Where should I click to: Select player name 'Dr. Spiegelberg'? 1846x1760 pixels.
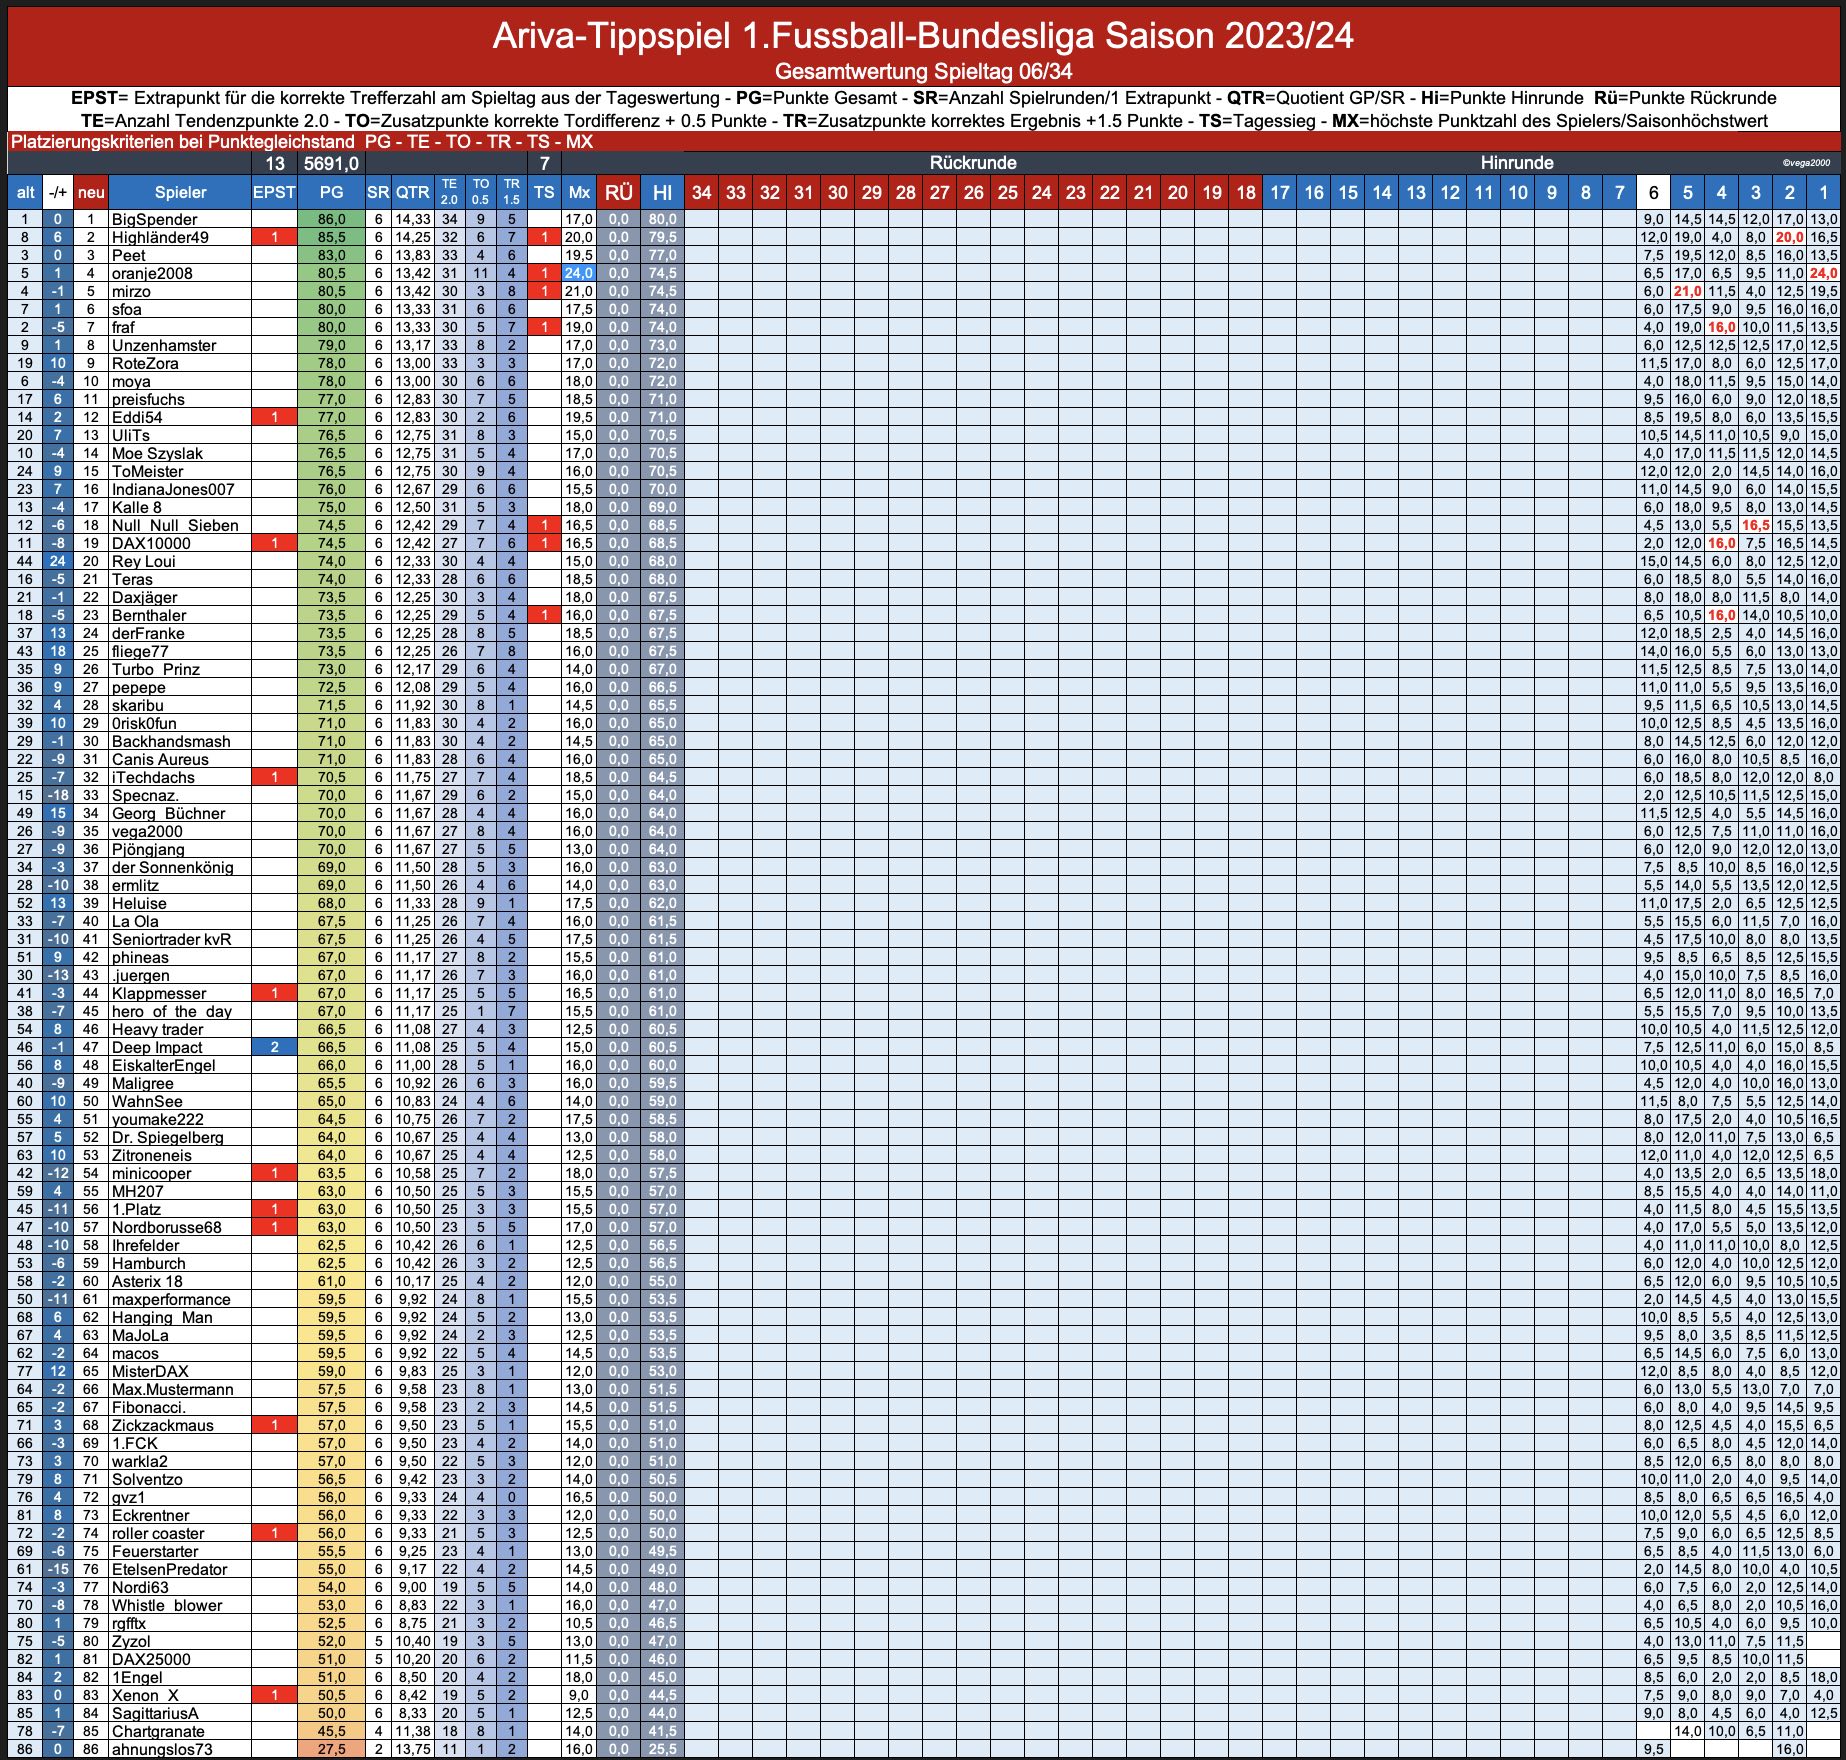[168, 1137]
